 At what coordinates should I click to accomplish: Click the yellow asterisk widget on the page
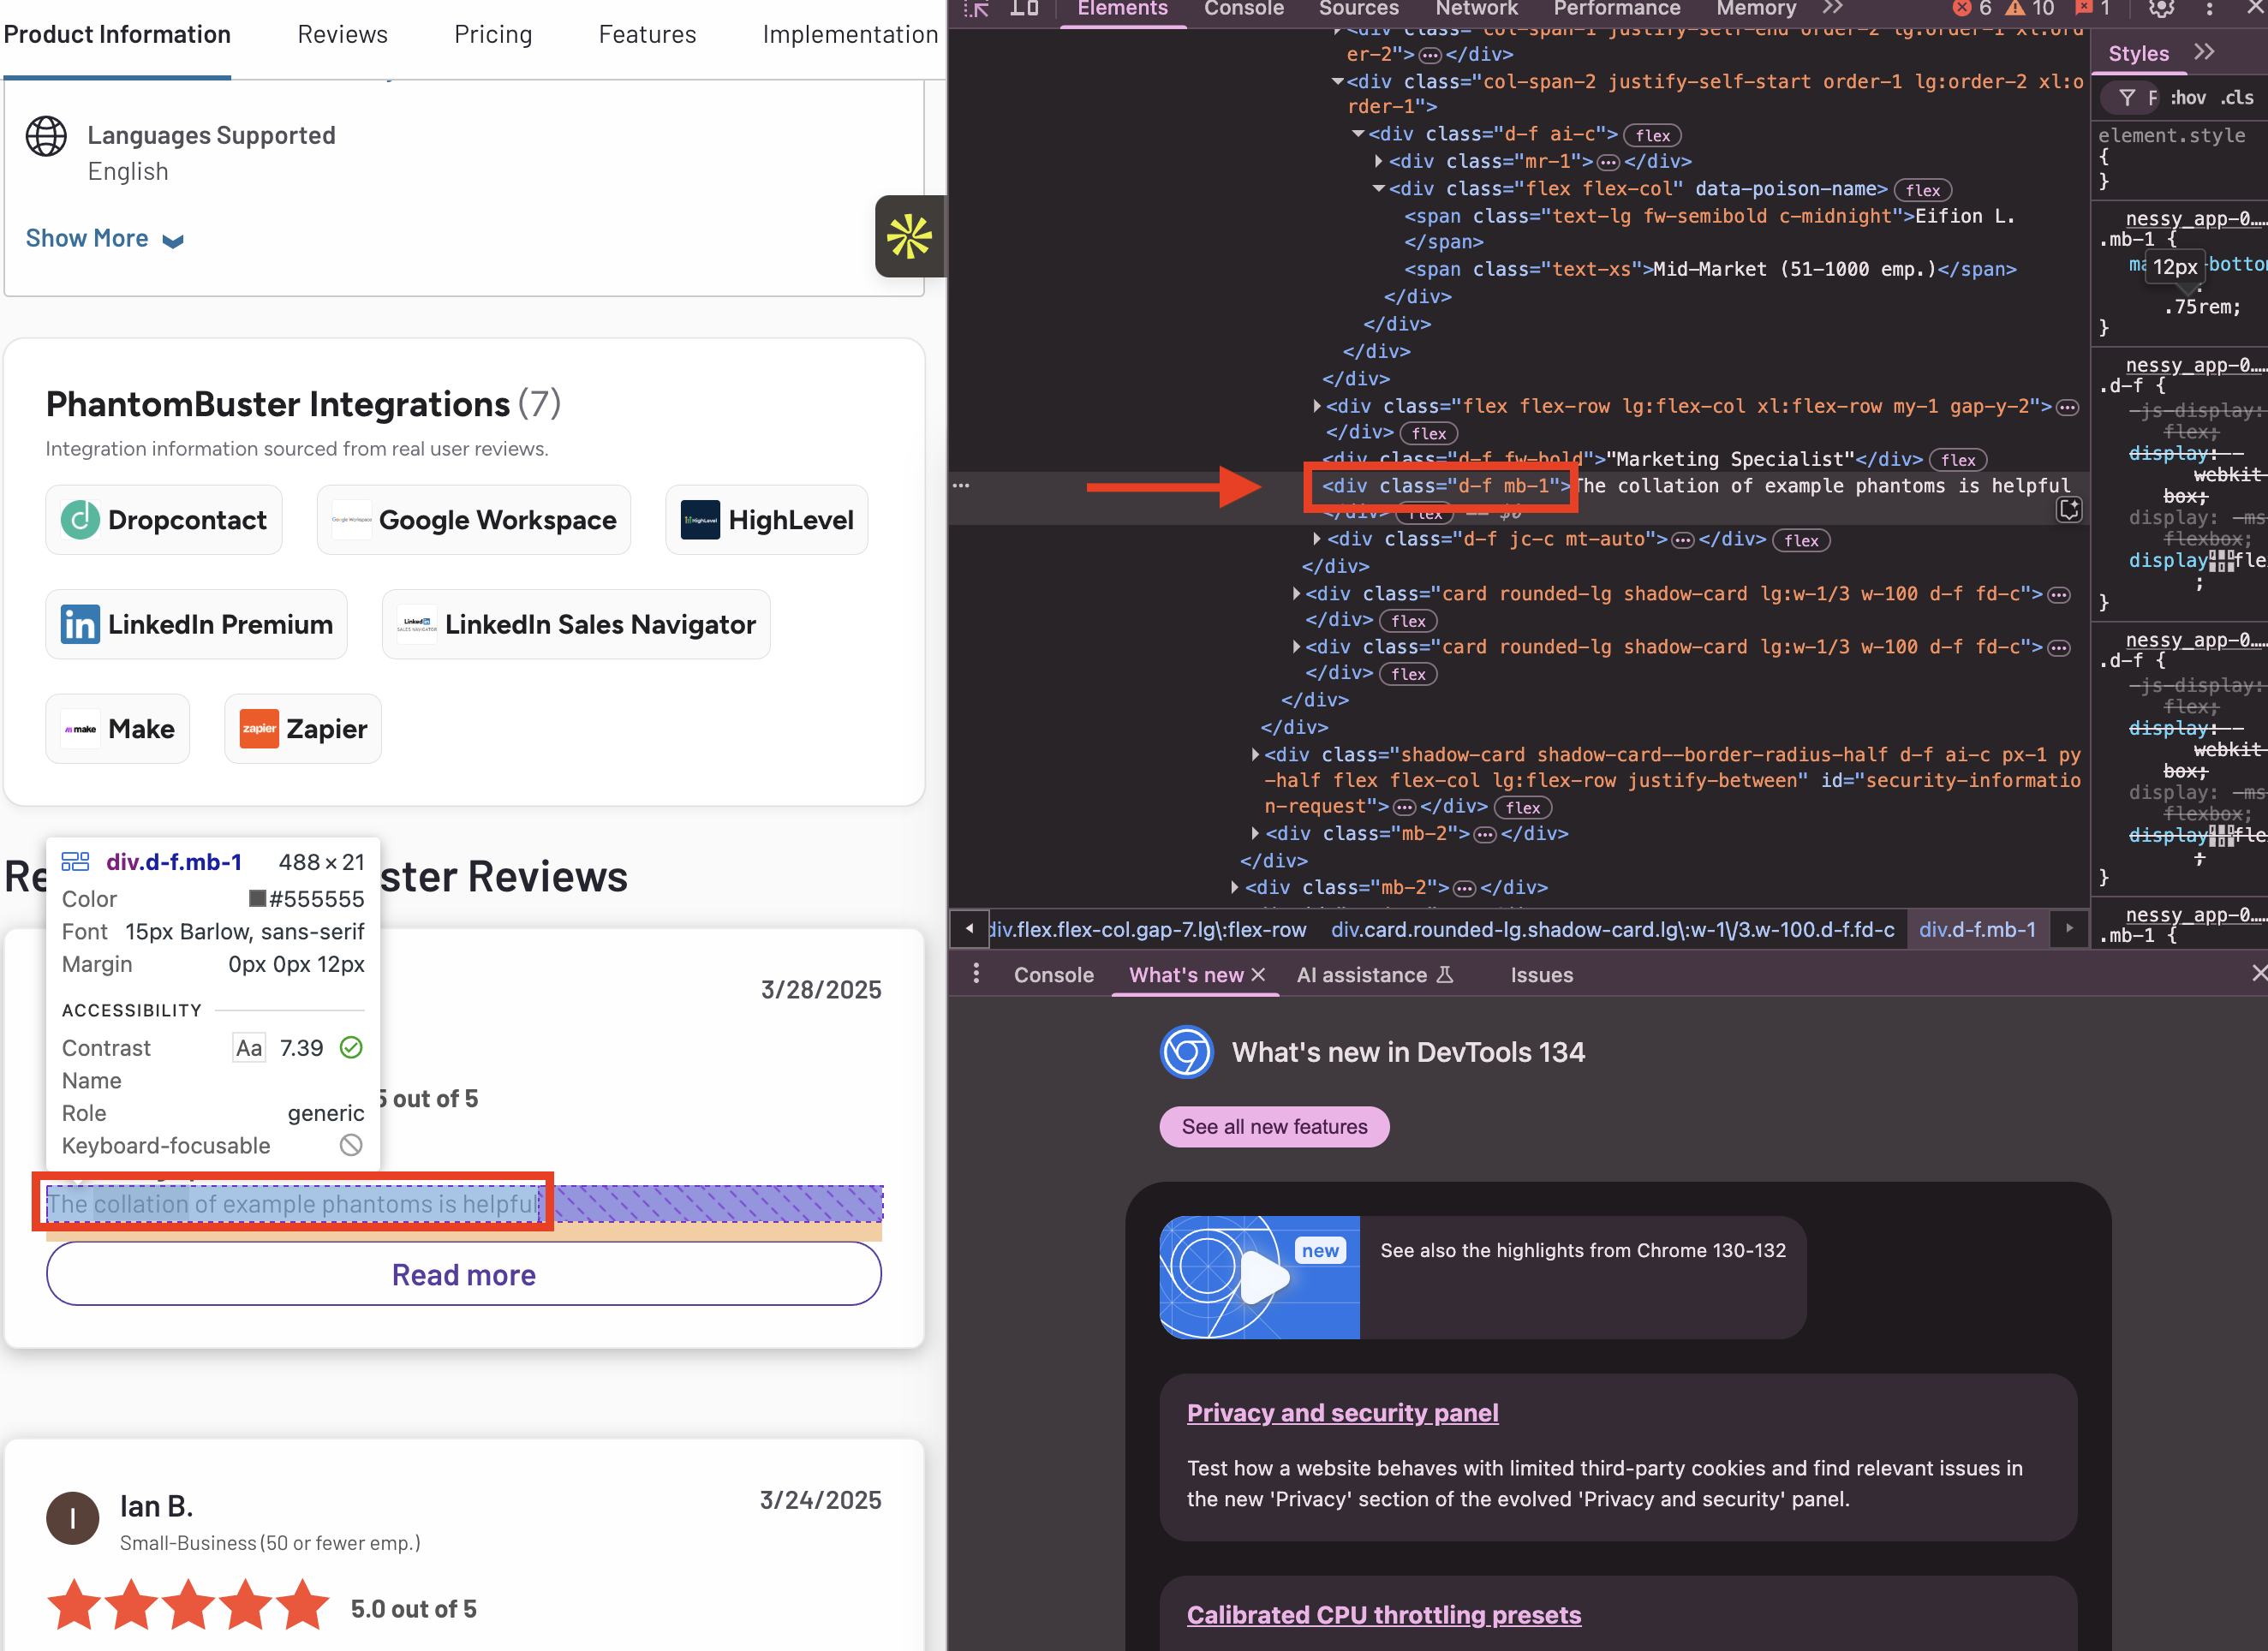pyautogui.click(x=909, y=237)
